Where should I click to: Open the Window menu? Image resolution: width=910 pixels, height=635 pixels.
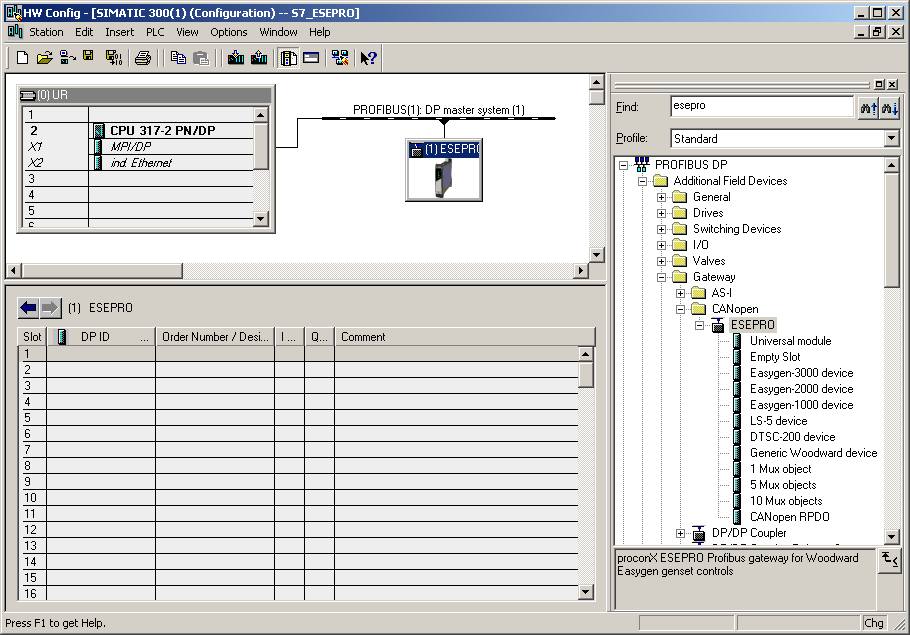tap(278, 32)
